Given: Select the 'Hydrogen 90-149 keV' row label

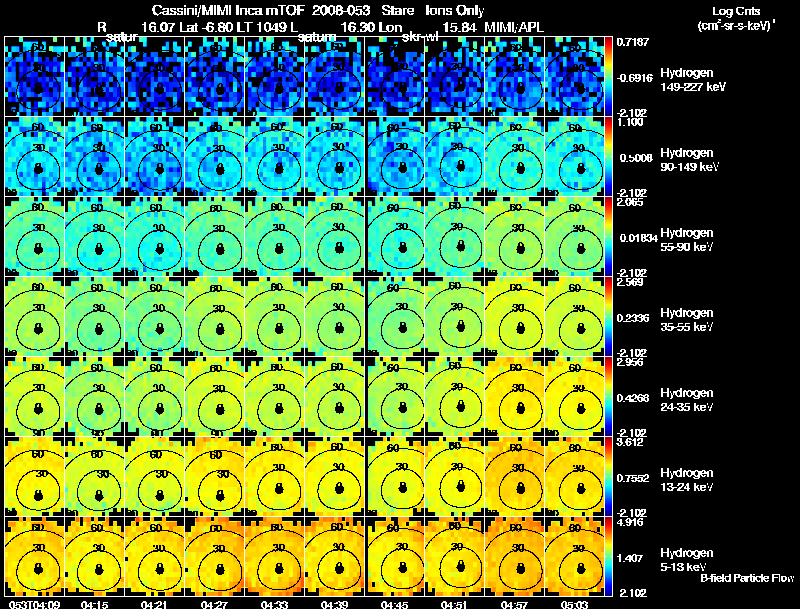Looking at the screenshot, I should [x=689, y=160].
